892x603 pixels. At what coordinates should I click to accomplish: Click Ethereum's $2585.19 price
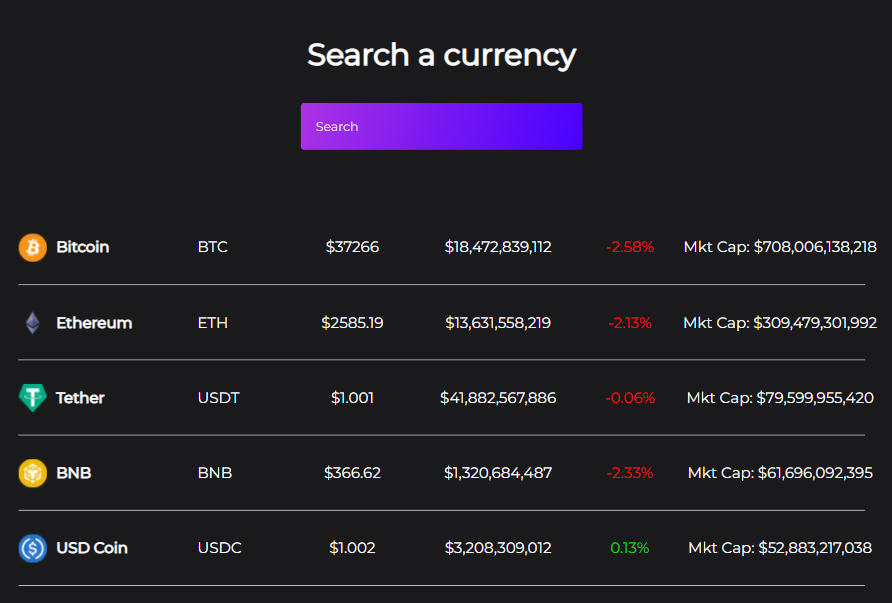[352, 323]
